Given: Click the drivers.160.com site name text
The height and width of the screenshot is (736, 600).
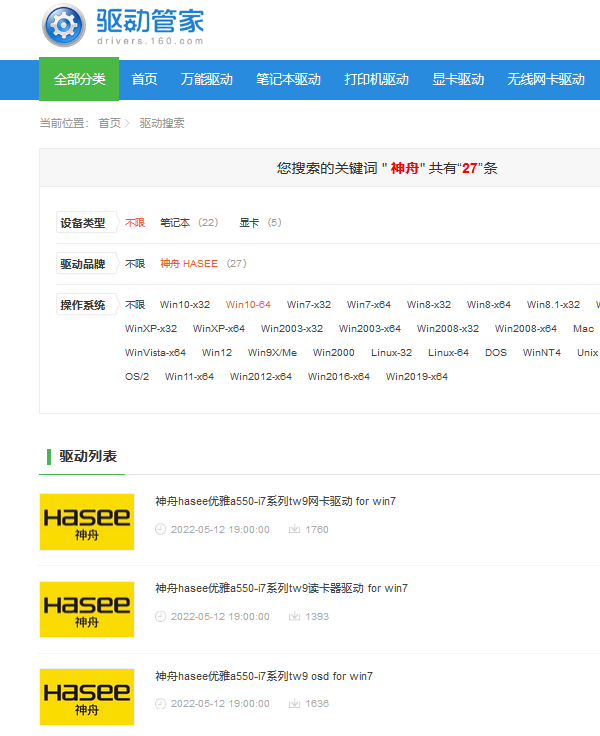Looking at the screenshot, I should [150, 41].
